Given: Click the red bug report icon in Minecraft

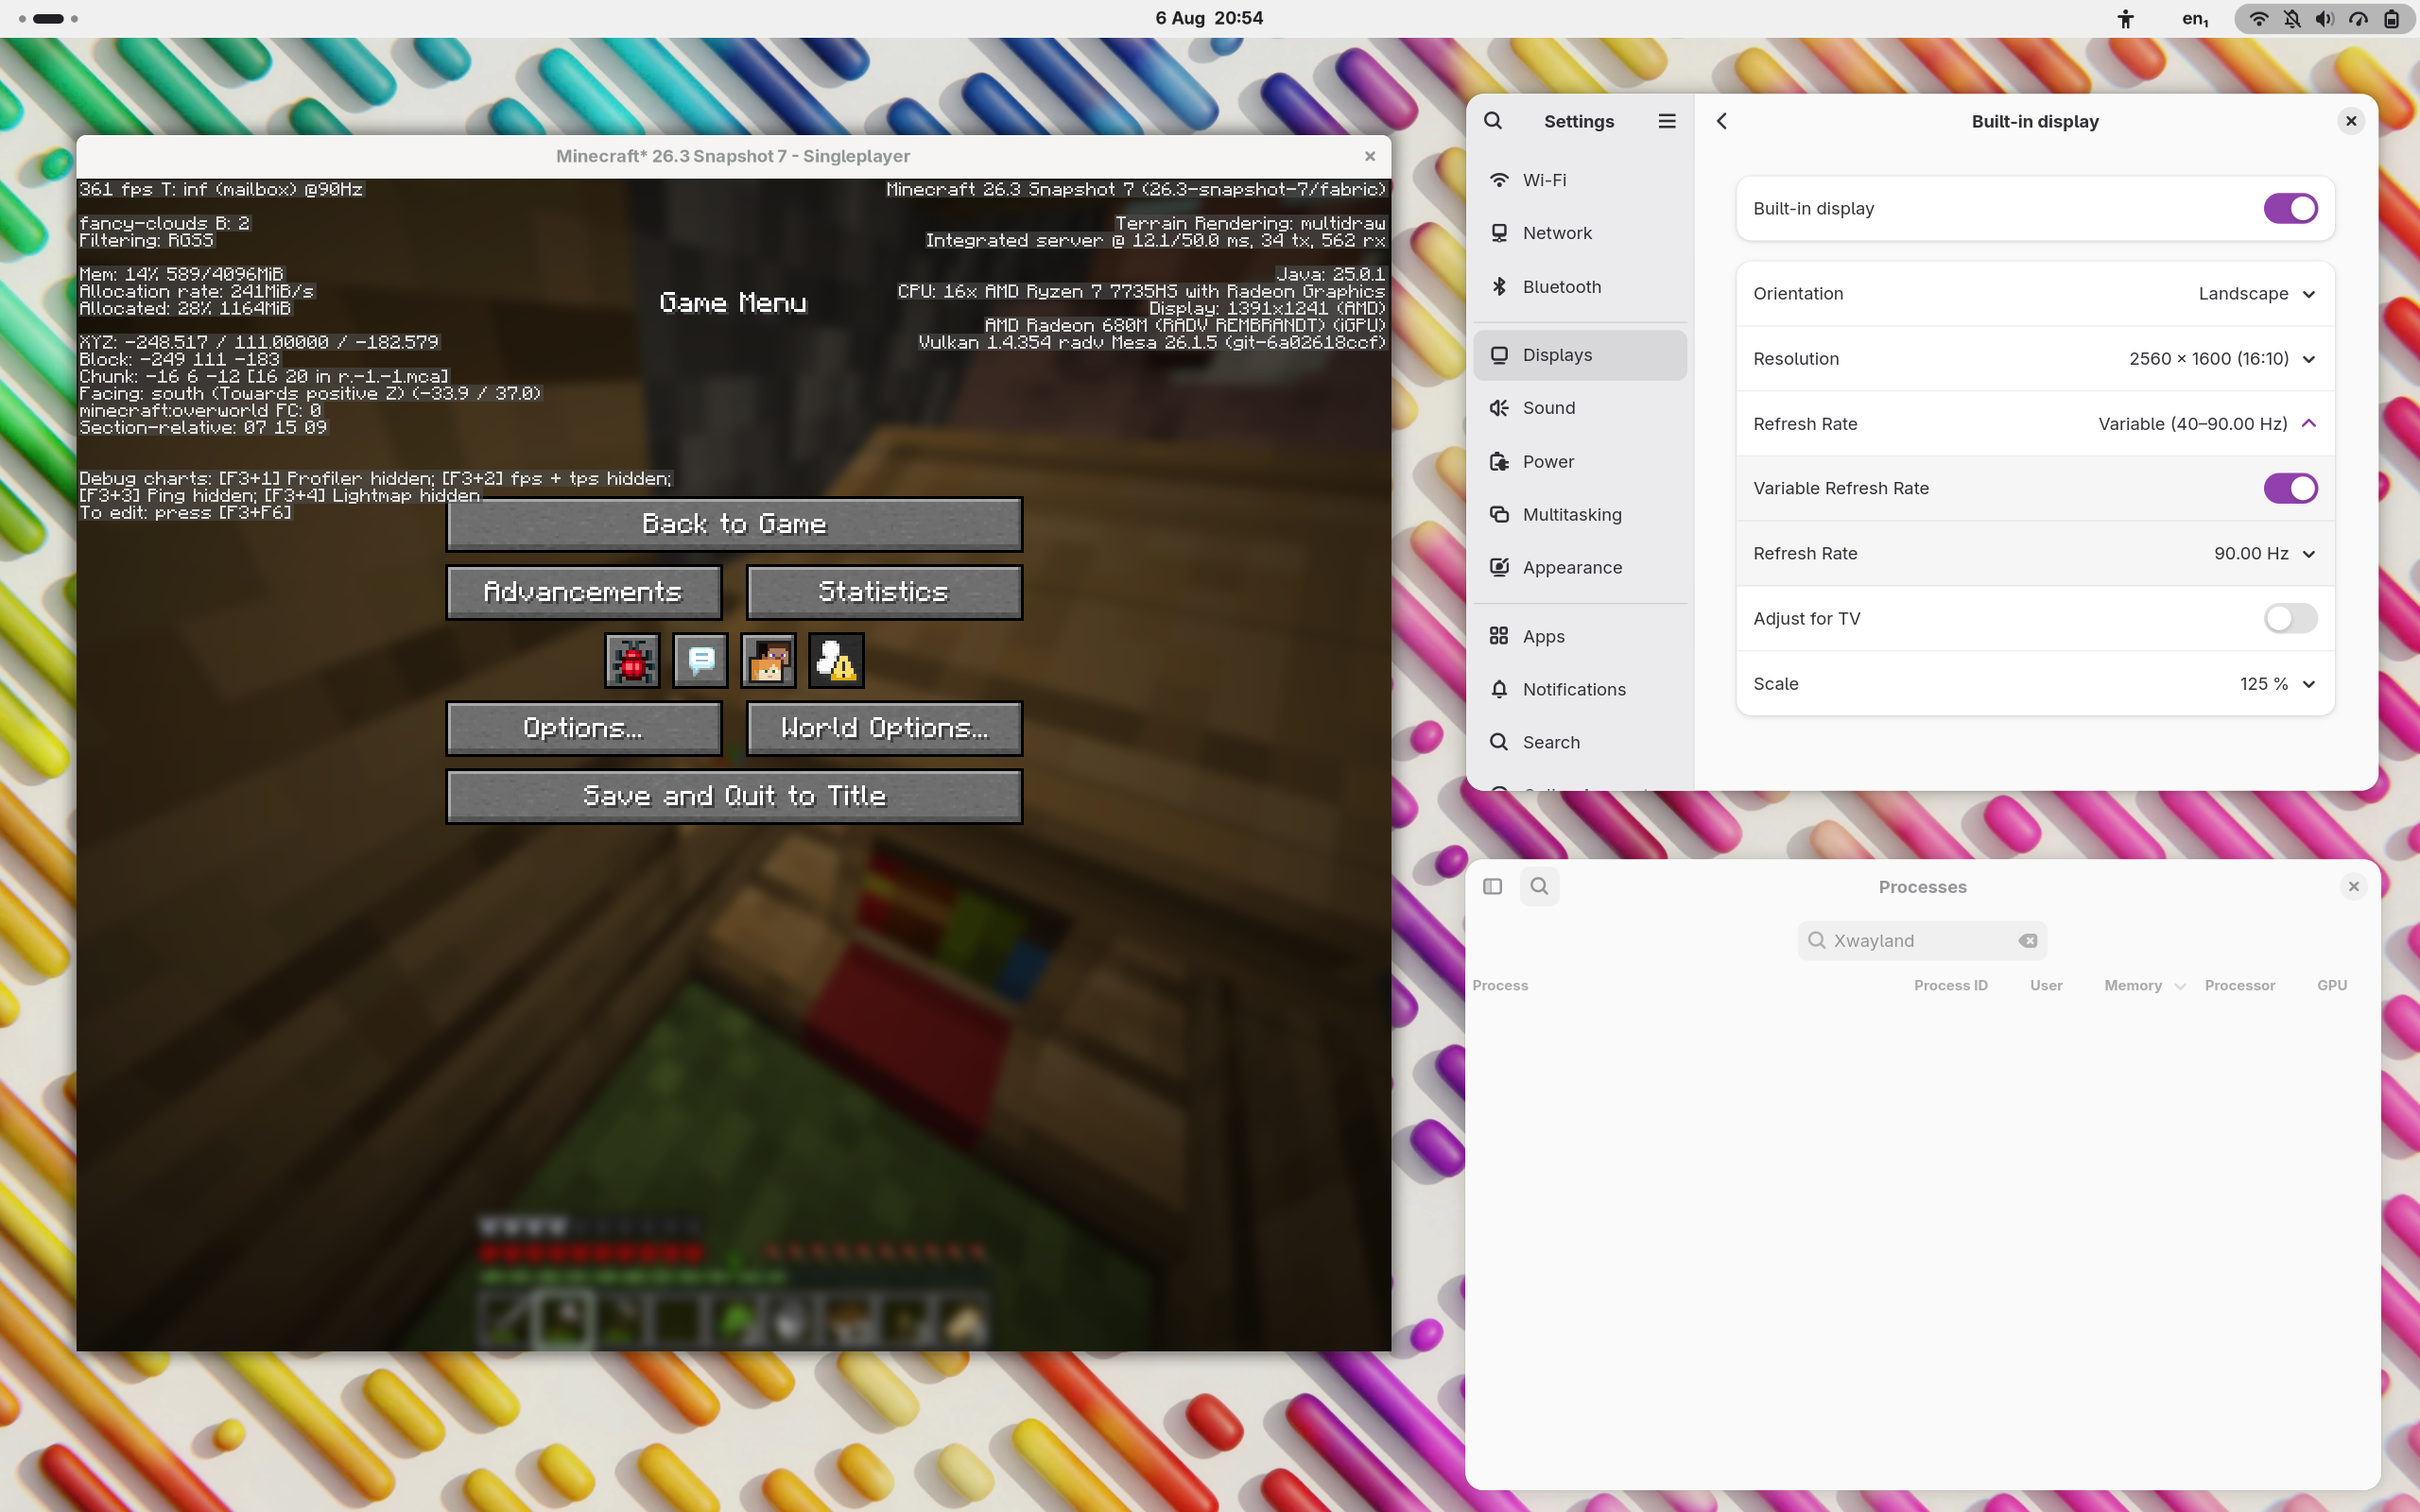Looking at the screenshot, I should [632, 660].
